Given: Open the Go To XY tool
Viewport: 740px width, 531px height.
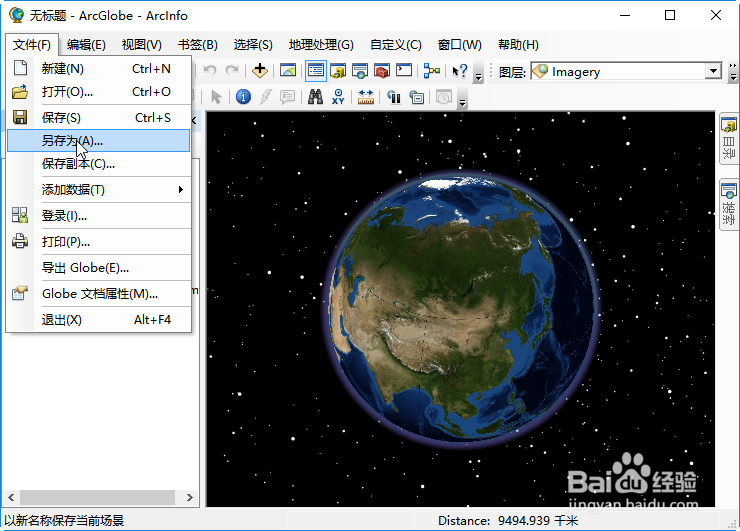Looking at the screenshot, I should 338,97.
